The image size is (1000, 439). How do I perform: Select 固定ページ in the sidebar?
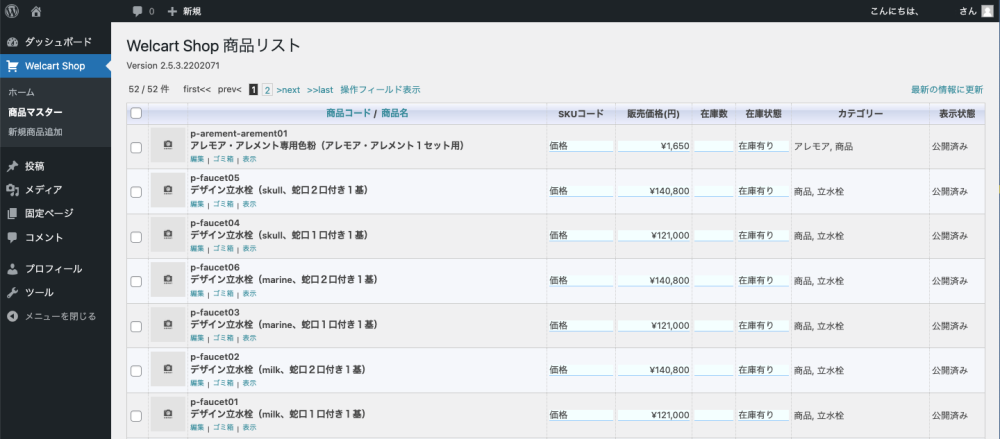[x=49, y=214]
